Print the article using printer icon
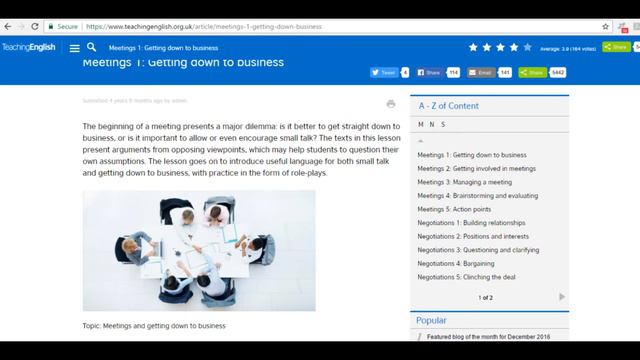Viewport: 640px width, 360px height. pos(391,104)
